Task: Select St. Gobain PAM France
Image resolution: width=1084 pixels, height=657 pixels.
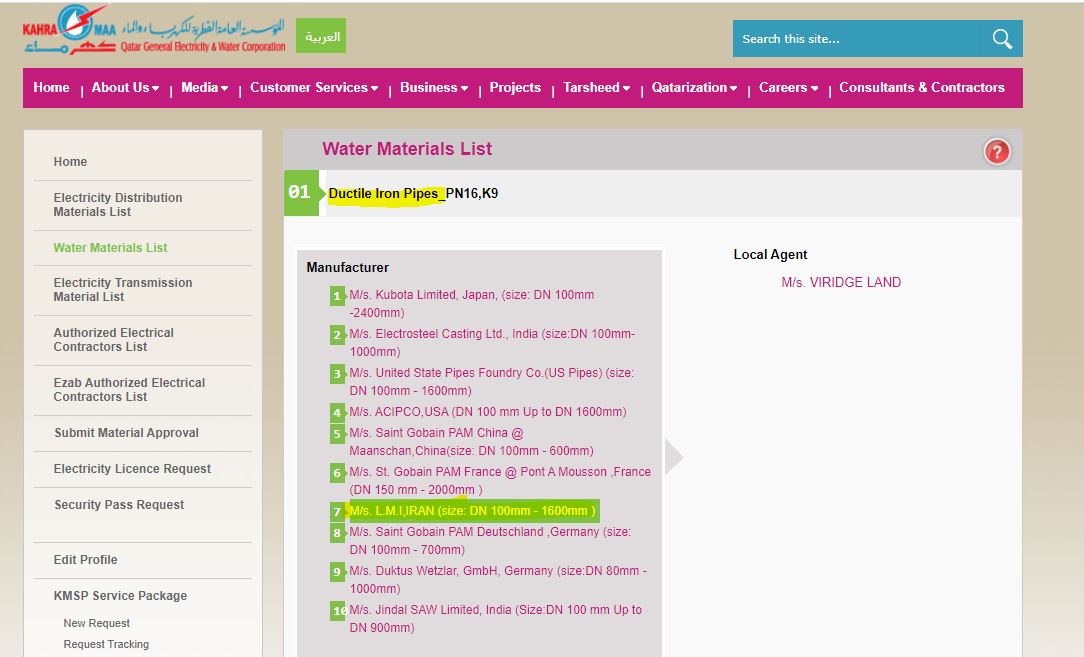Action: pos(500,481)
